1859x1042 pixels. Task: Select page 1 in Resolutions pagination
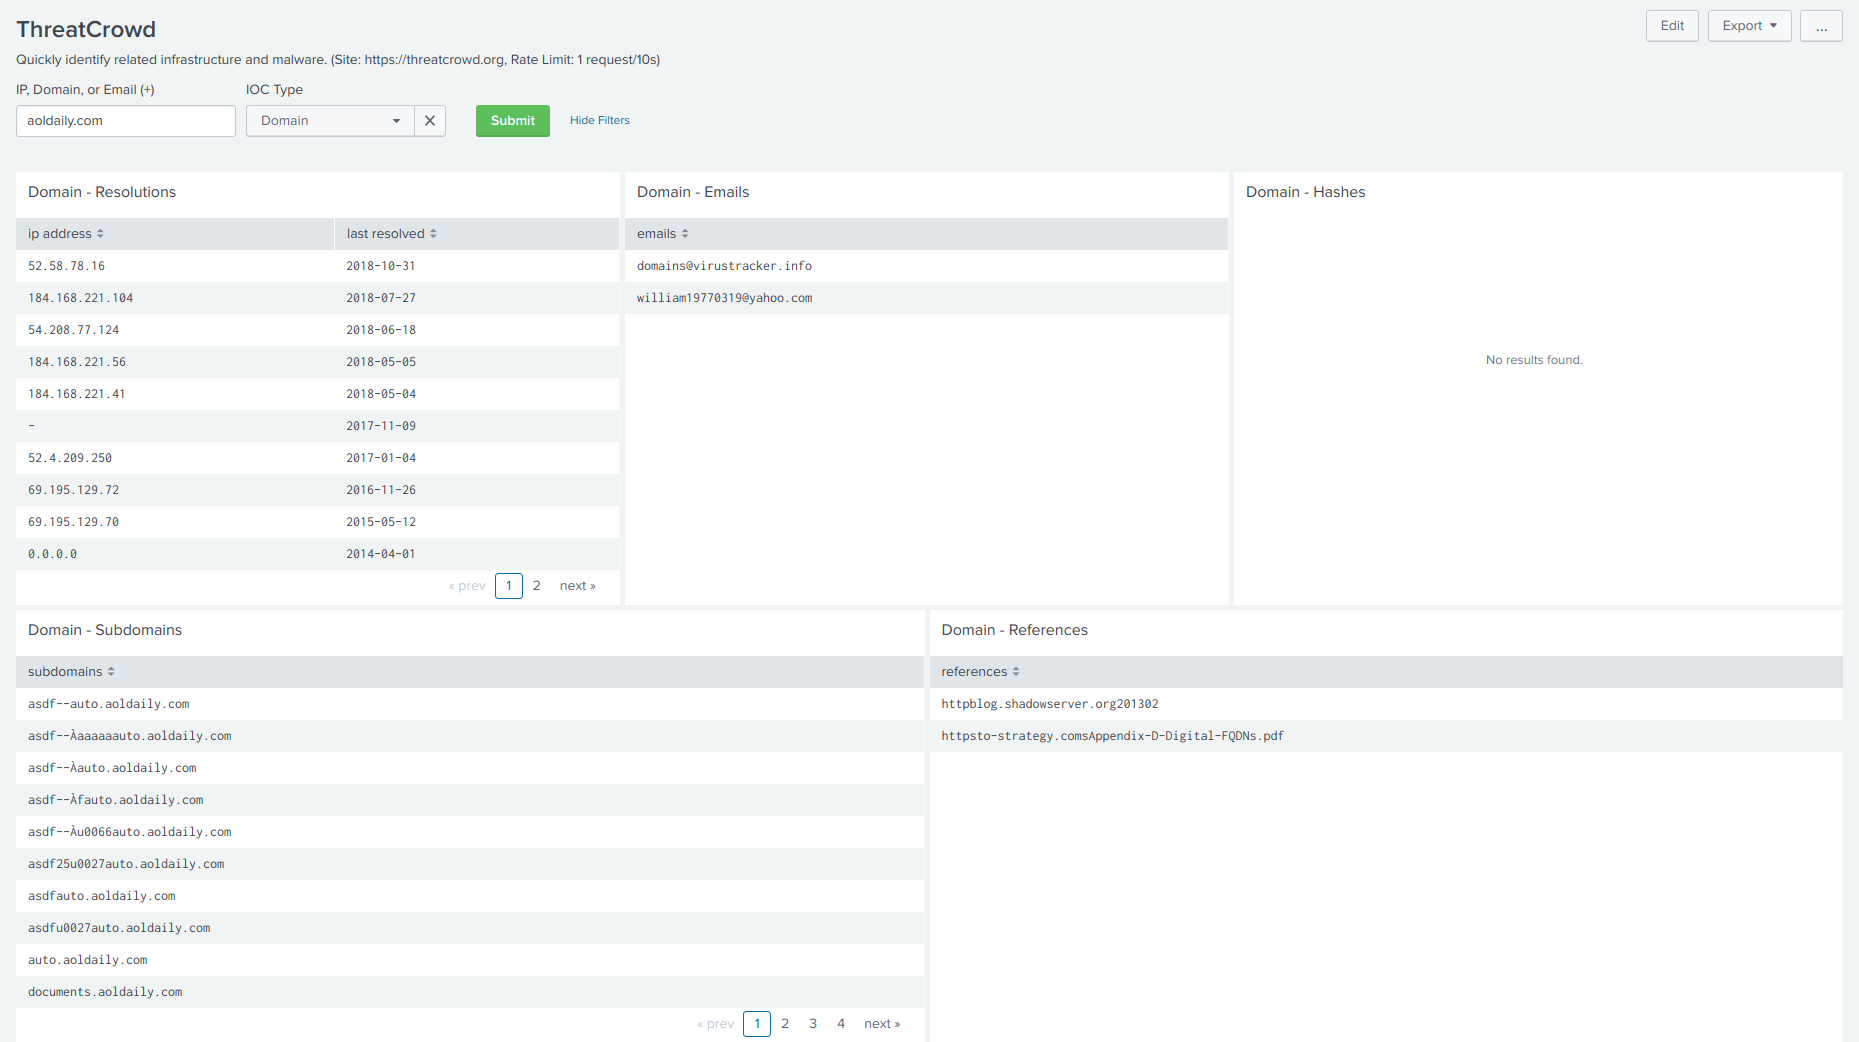tap(509, 586)
